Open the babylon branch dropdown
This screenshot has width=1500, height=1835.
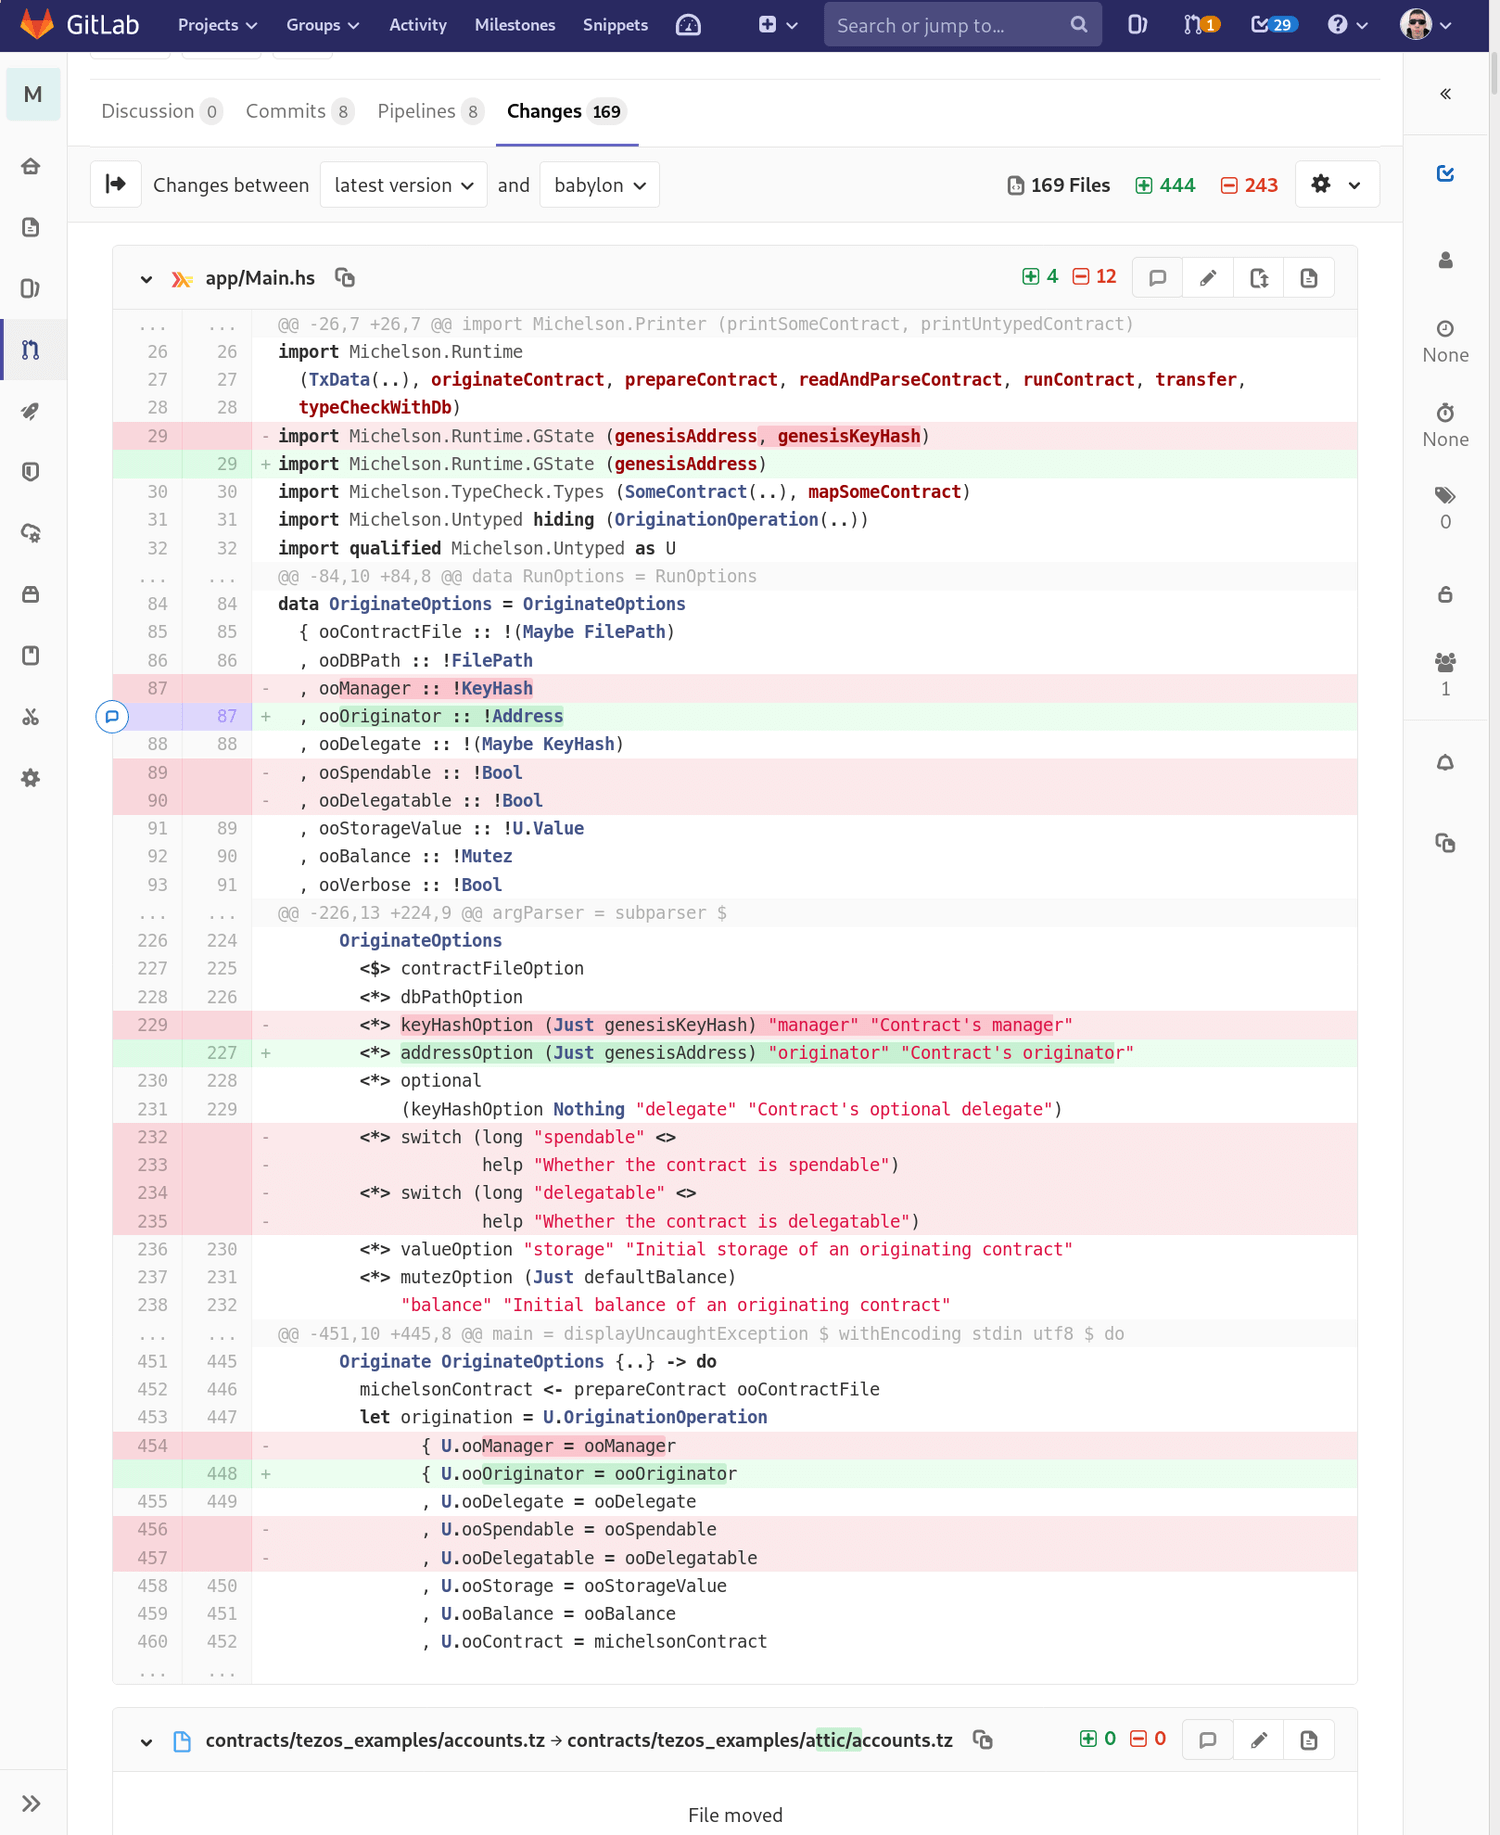coord(599,185)
